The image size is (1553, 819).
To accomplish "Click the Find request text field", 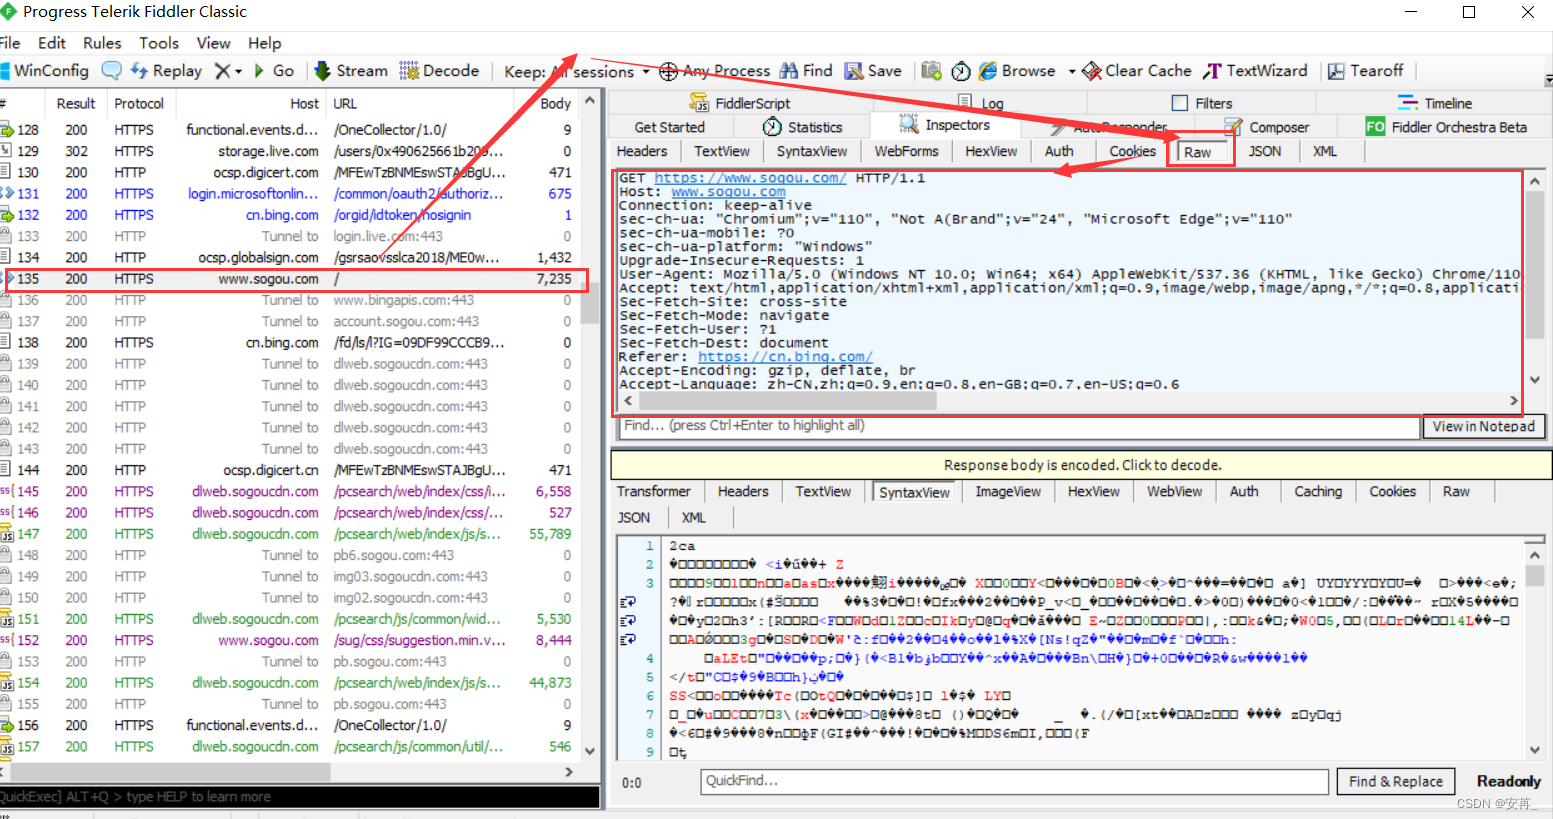I will (x=1020, y=426).
